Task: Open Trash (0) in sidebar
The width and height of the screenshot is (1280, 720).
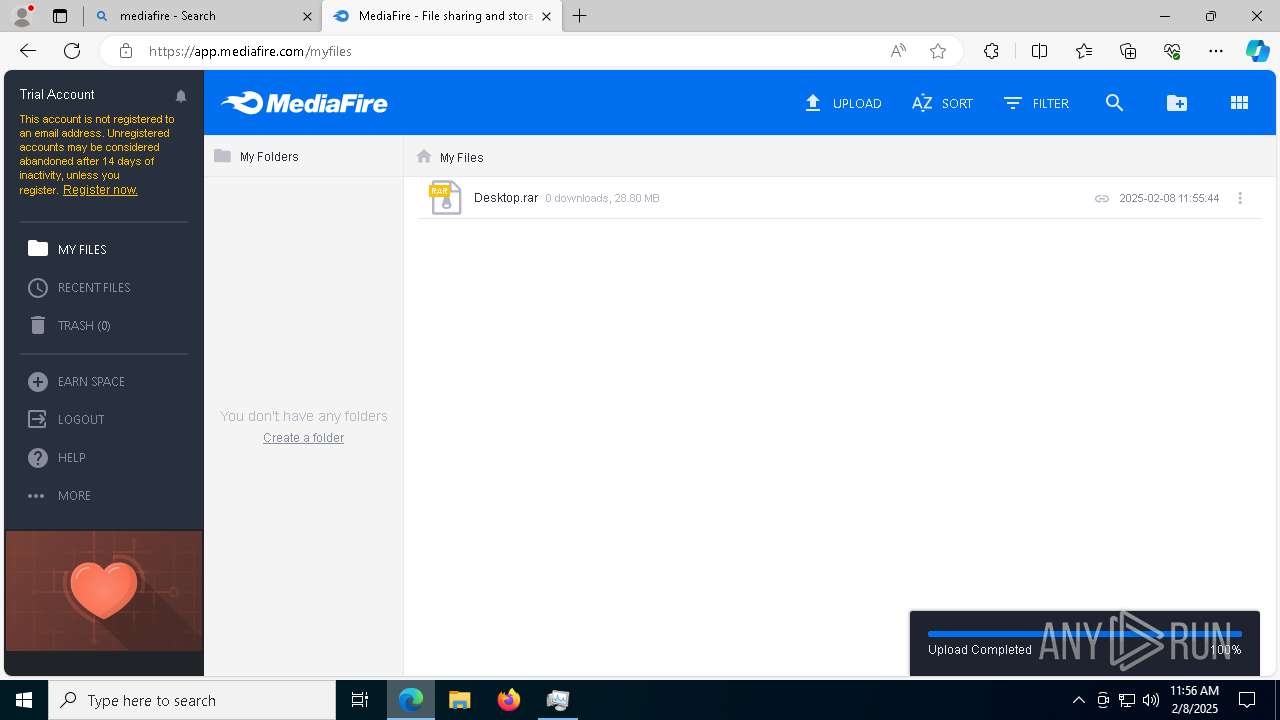Action: (70, 326)
